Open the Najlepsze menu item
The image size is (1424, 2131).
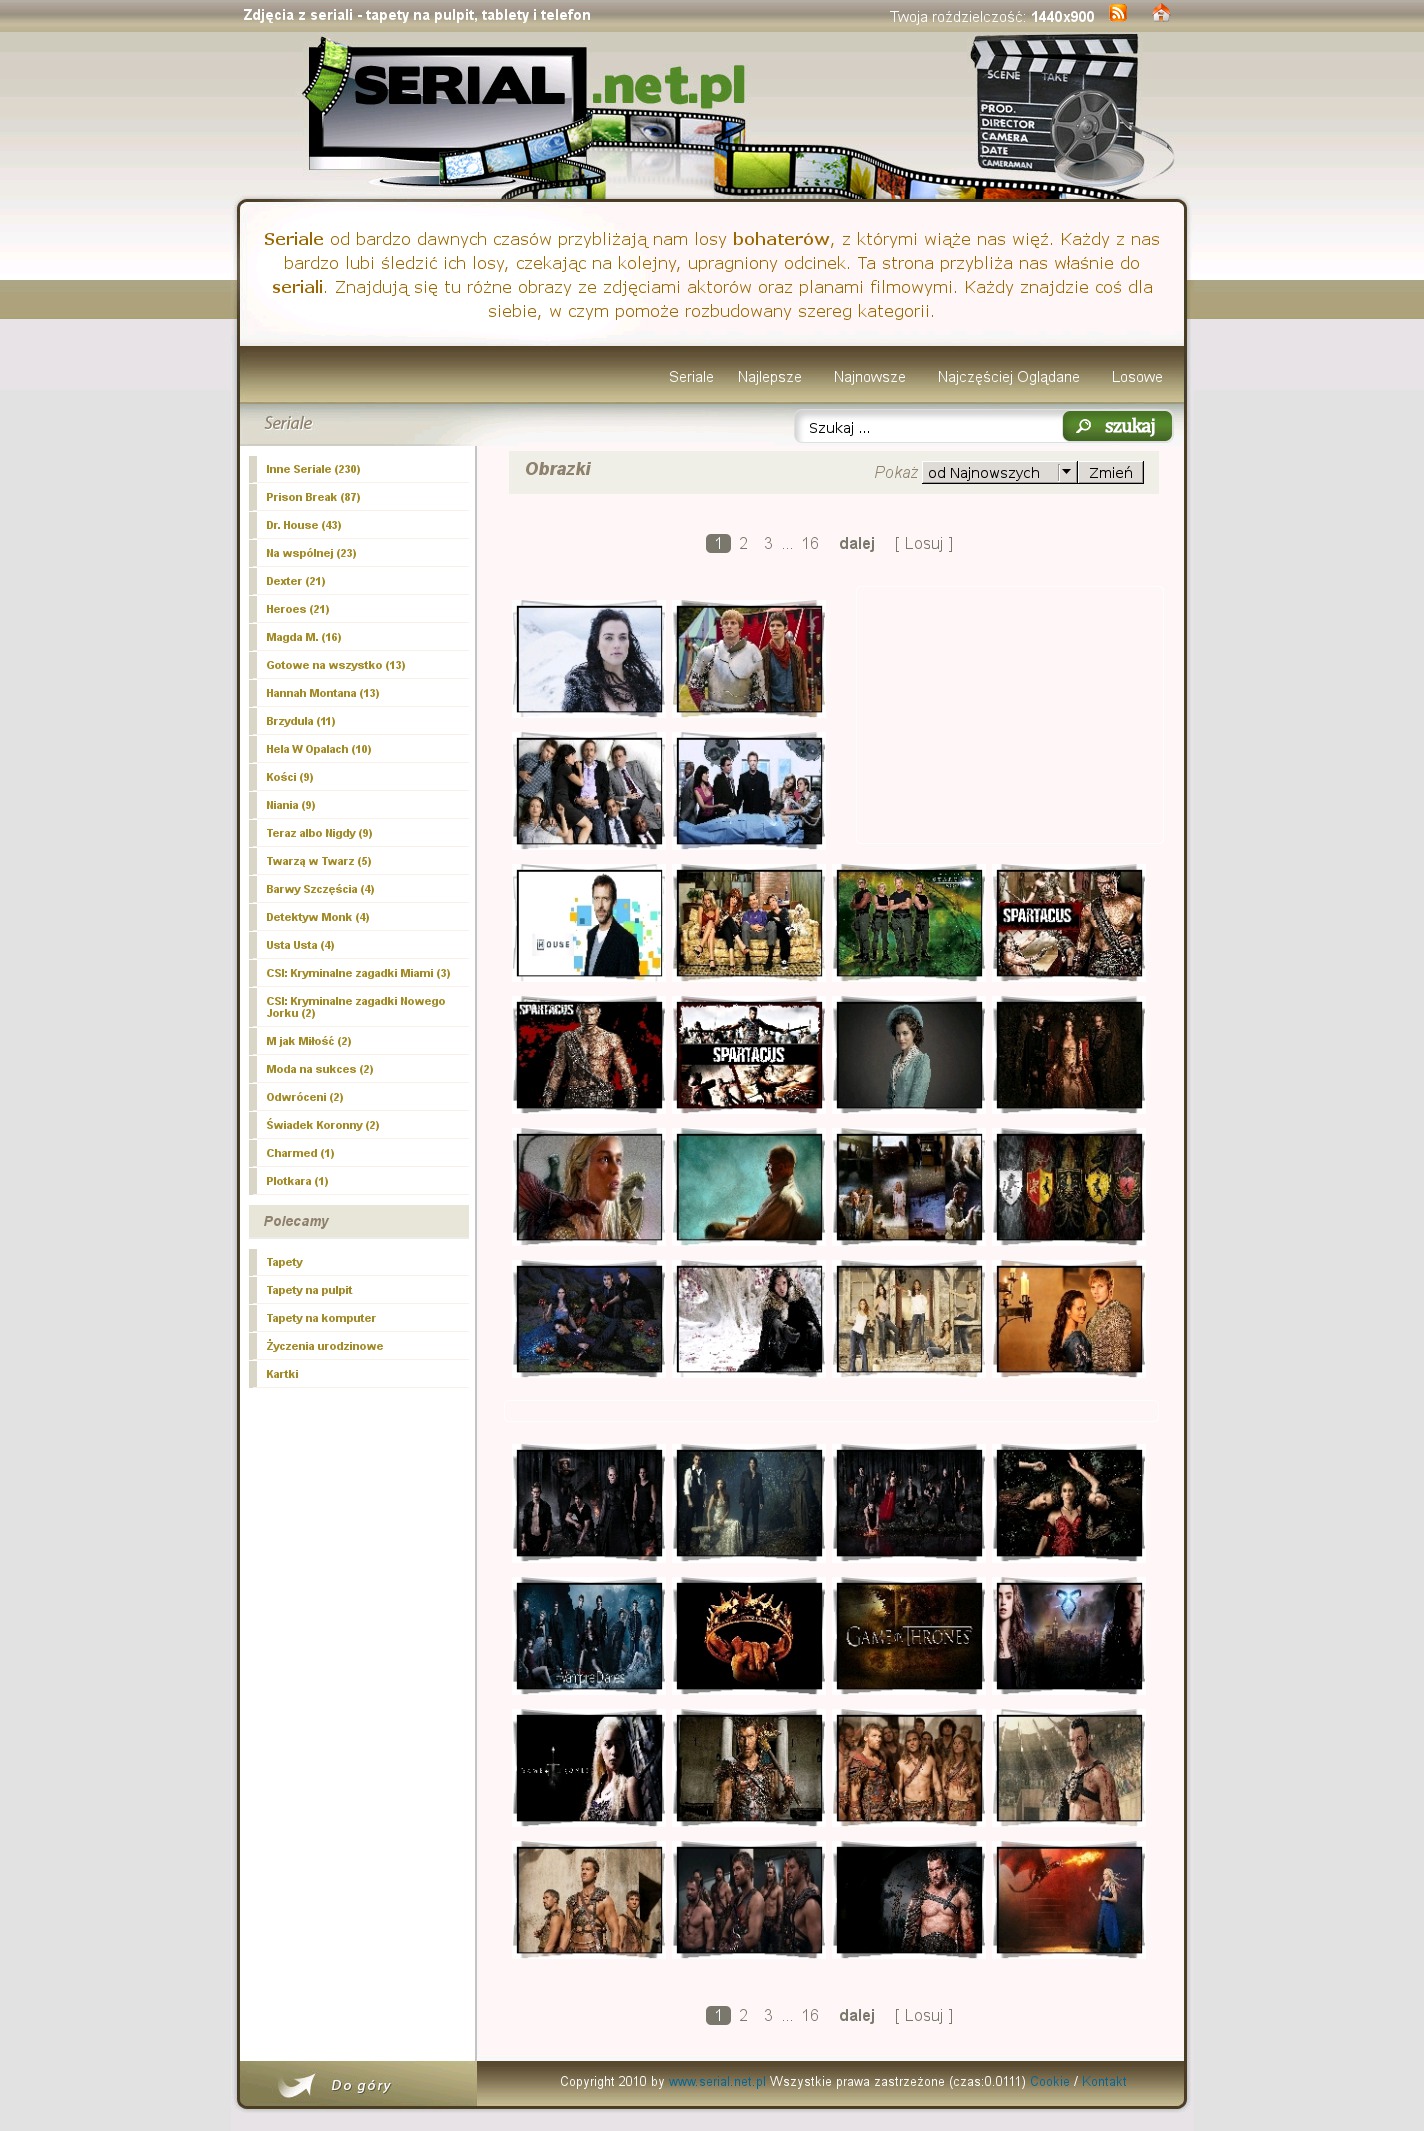click(x=769, y=377)
